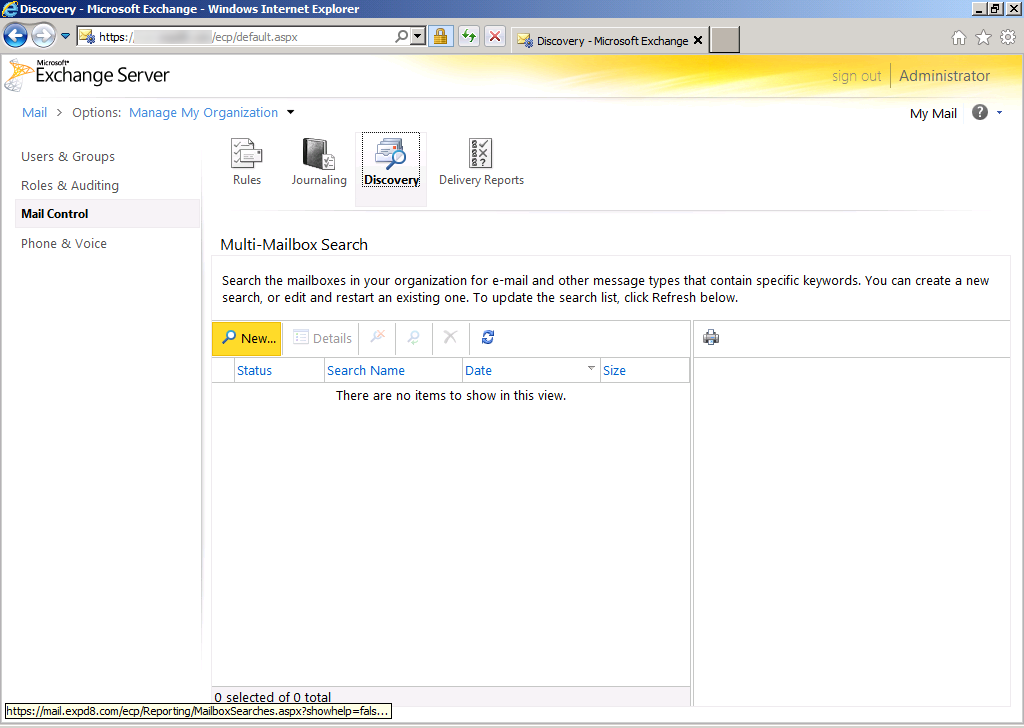
Task: Click the help question mark icon
Action: click(x=980, y=112)
